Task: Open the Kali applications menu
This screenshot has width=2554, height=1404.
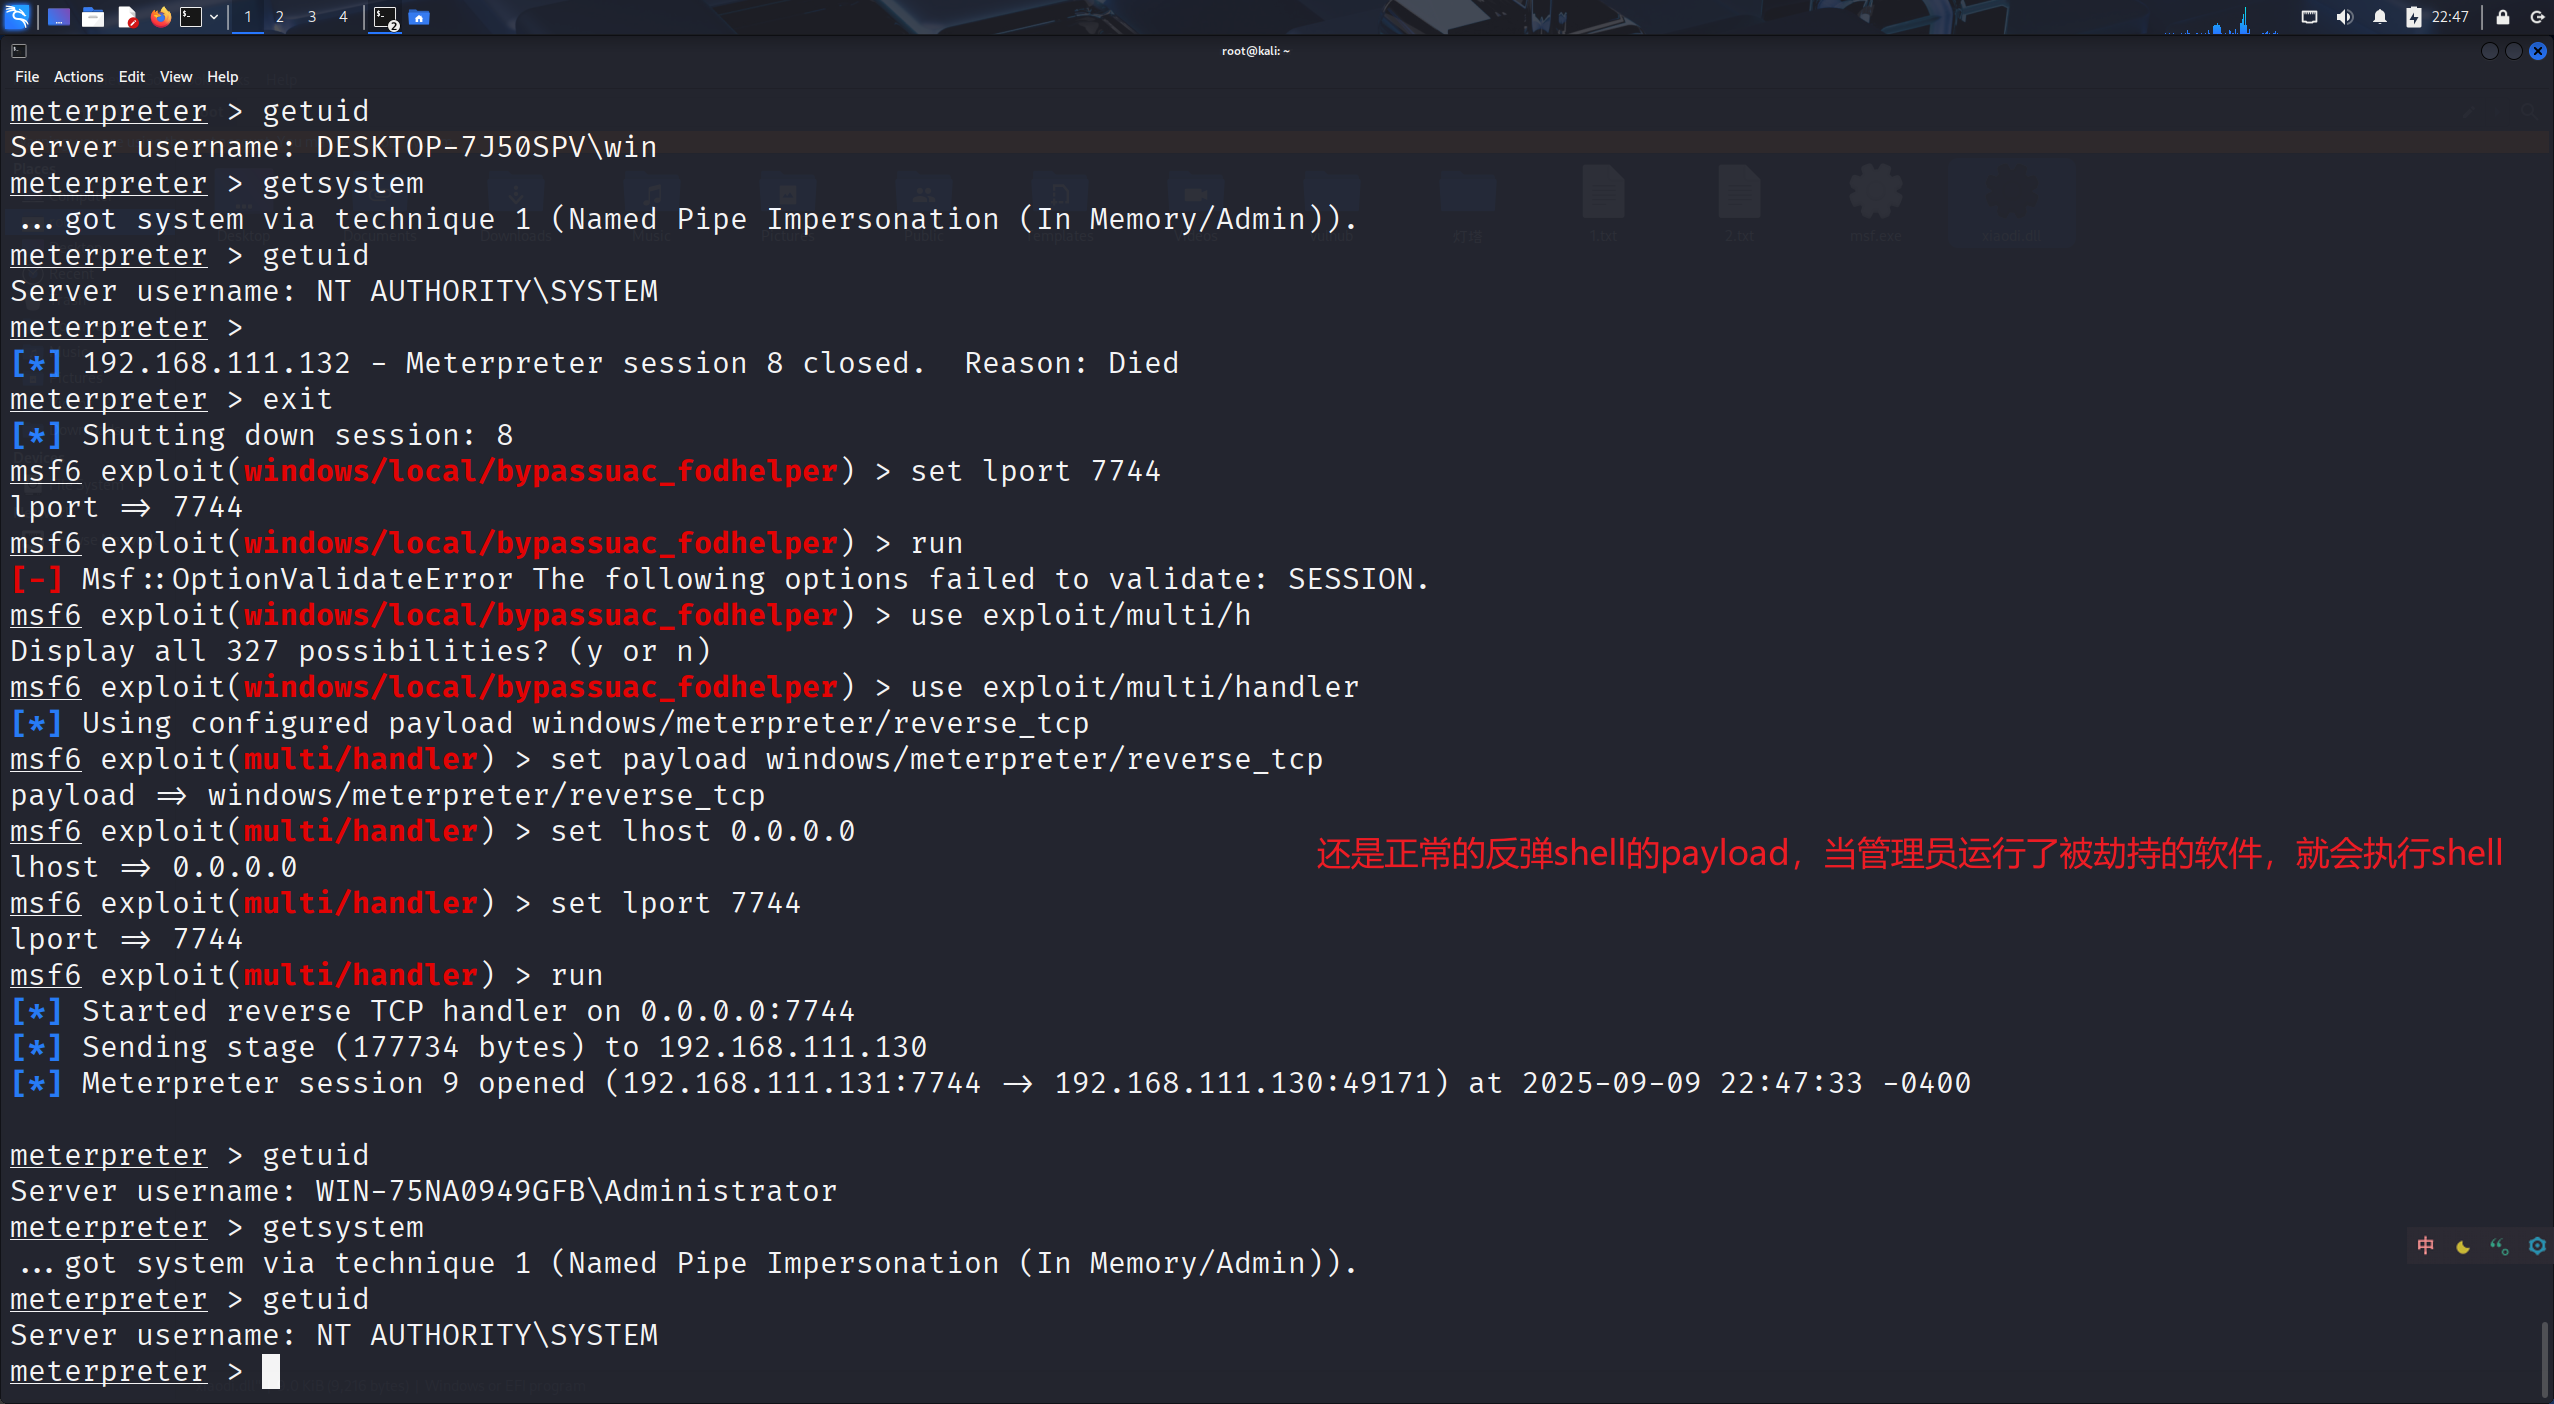Action: point(17,16)
